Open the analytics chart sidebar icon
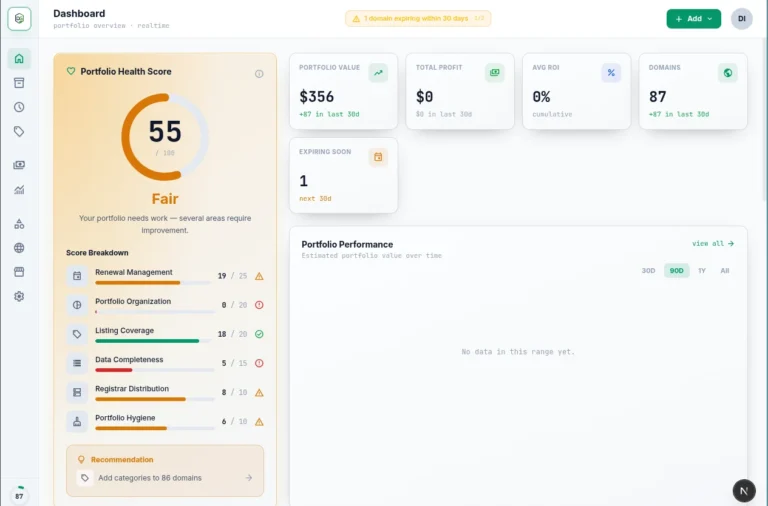Screen dimensions: 768x506 (19, 190)
